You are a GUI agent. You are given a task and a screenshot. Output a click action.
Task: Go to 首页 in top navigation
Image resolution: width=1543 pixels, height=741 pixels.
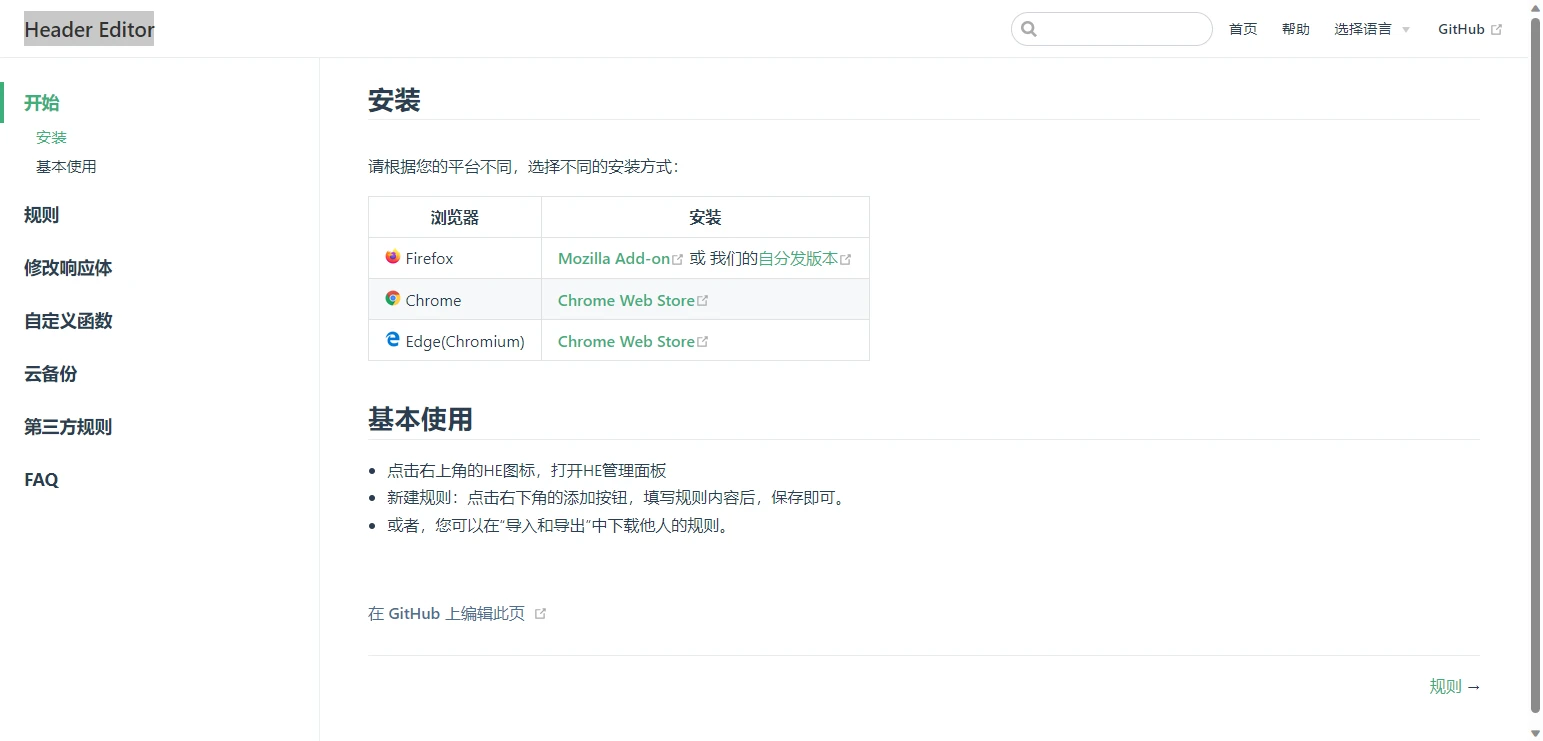1243,29
